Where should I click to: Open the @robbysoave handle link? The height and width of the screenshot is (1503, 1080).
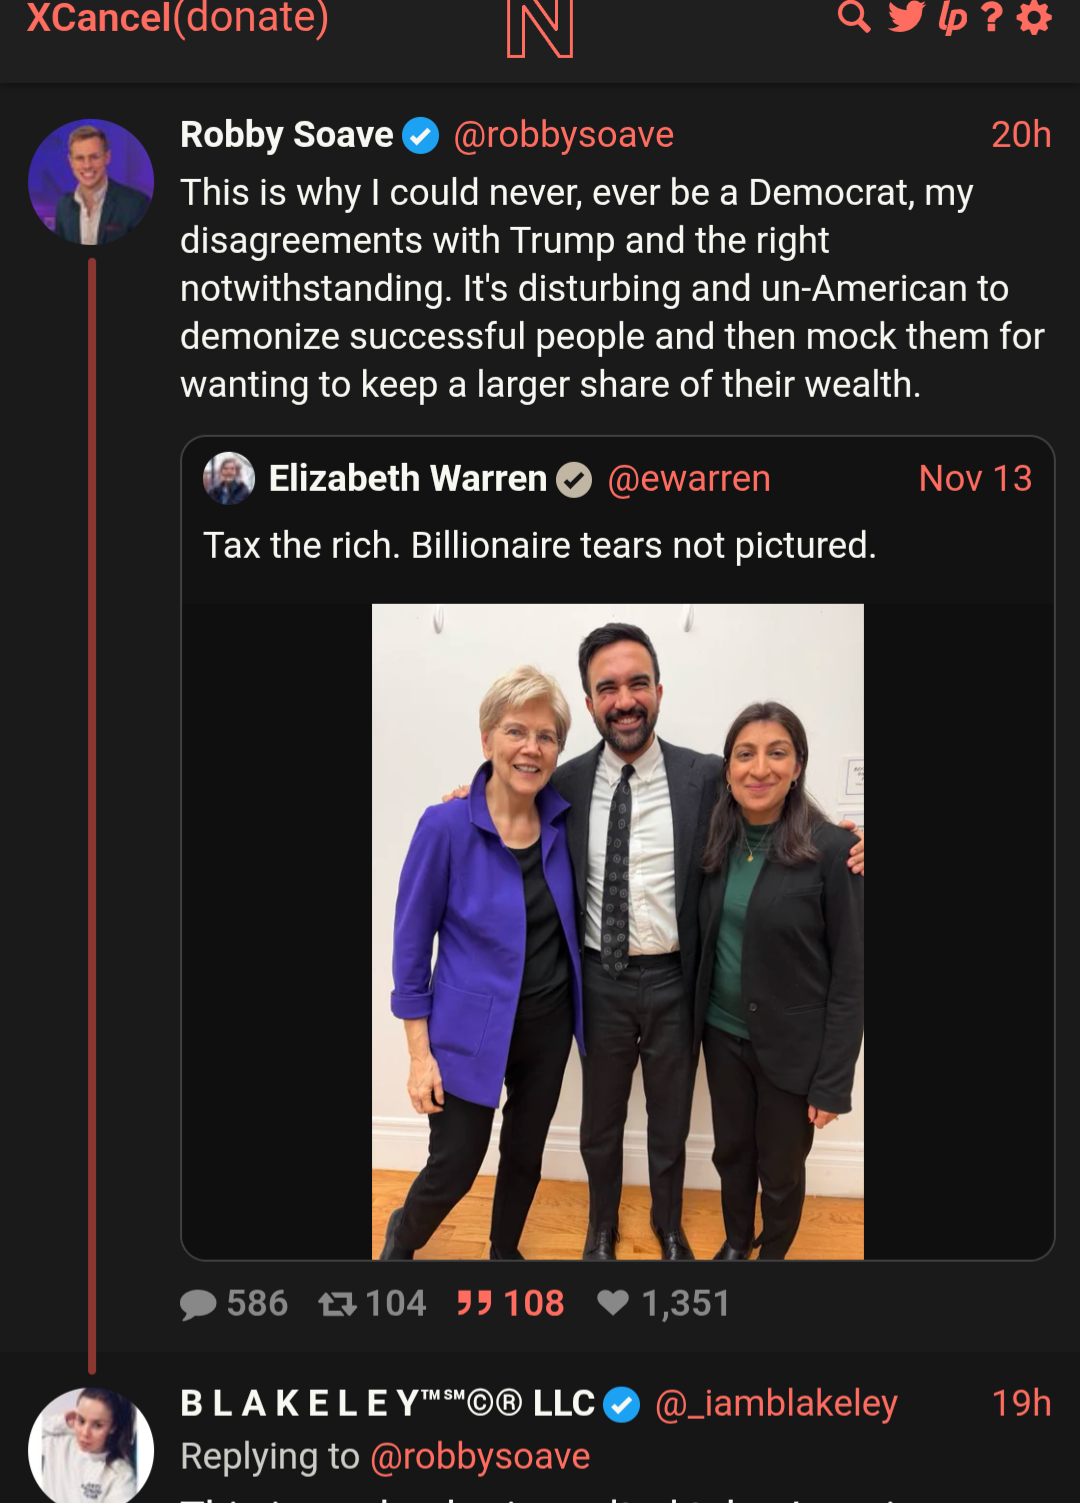(563, 135)
